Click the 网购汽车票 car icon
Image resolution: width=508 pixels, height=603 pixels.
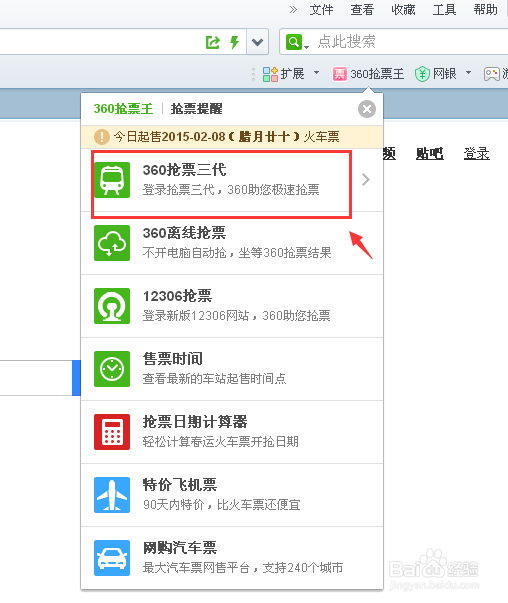112,558
